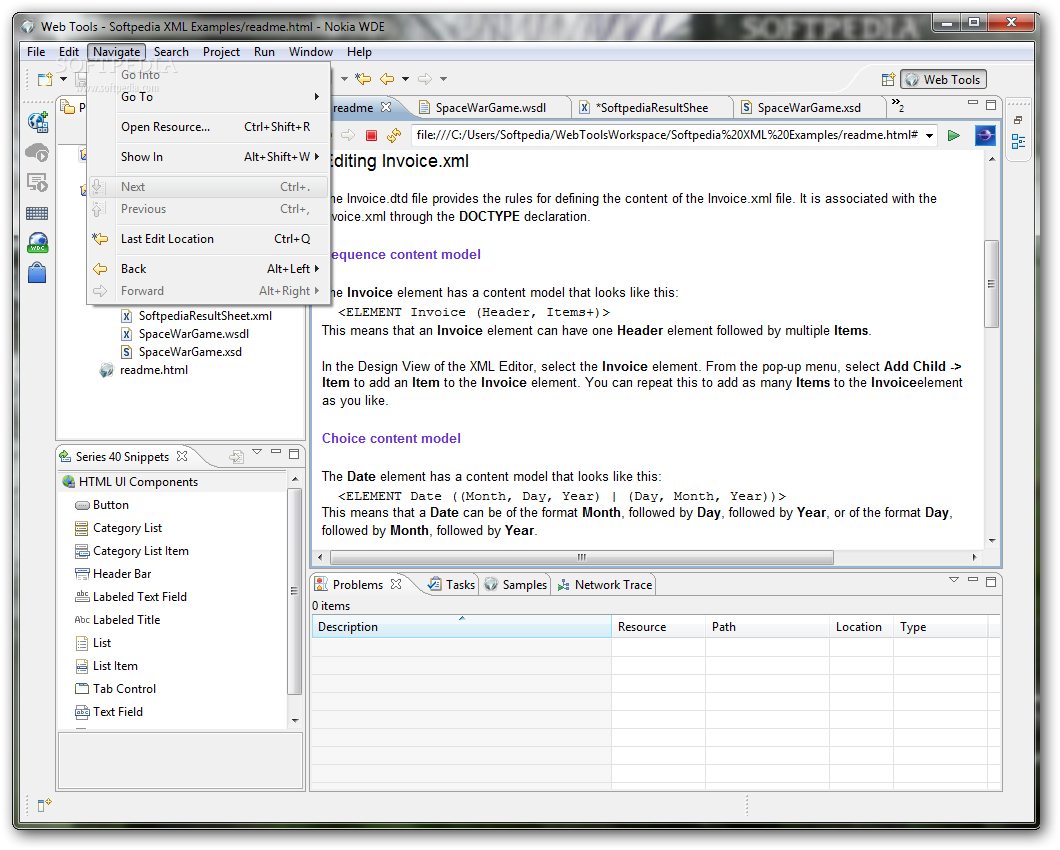Viewport: 1060px width, 850px height.
Task: Select the Web Tools perspective button
Action: click(x=943, y=80)
